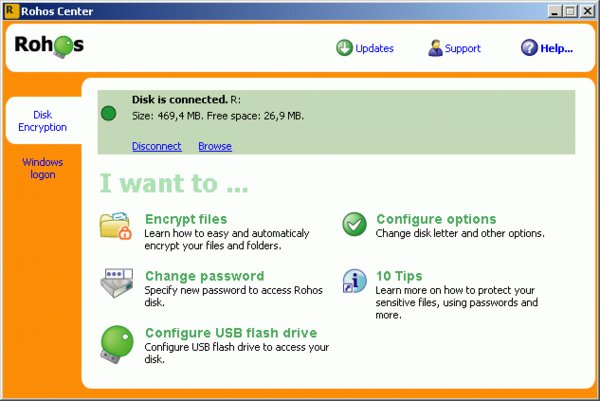Image resolution: width=600 pixels, height=401 pixels.
Task: Open the 10 Tips heading
Action: pos(399,276)
